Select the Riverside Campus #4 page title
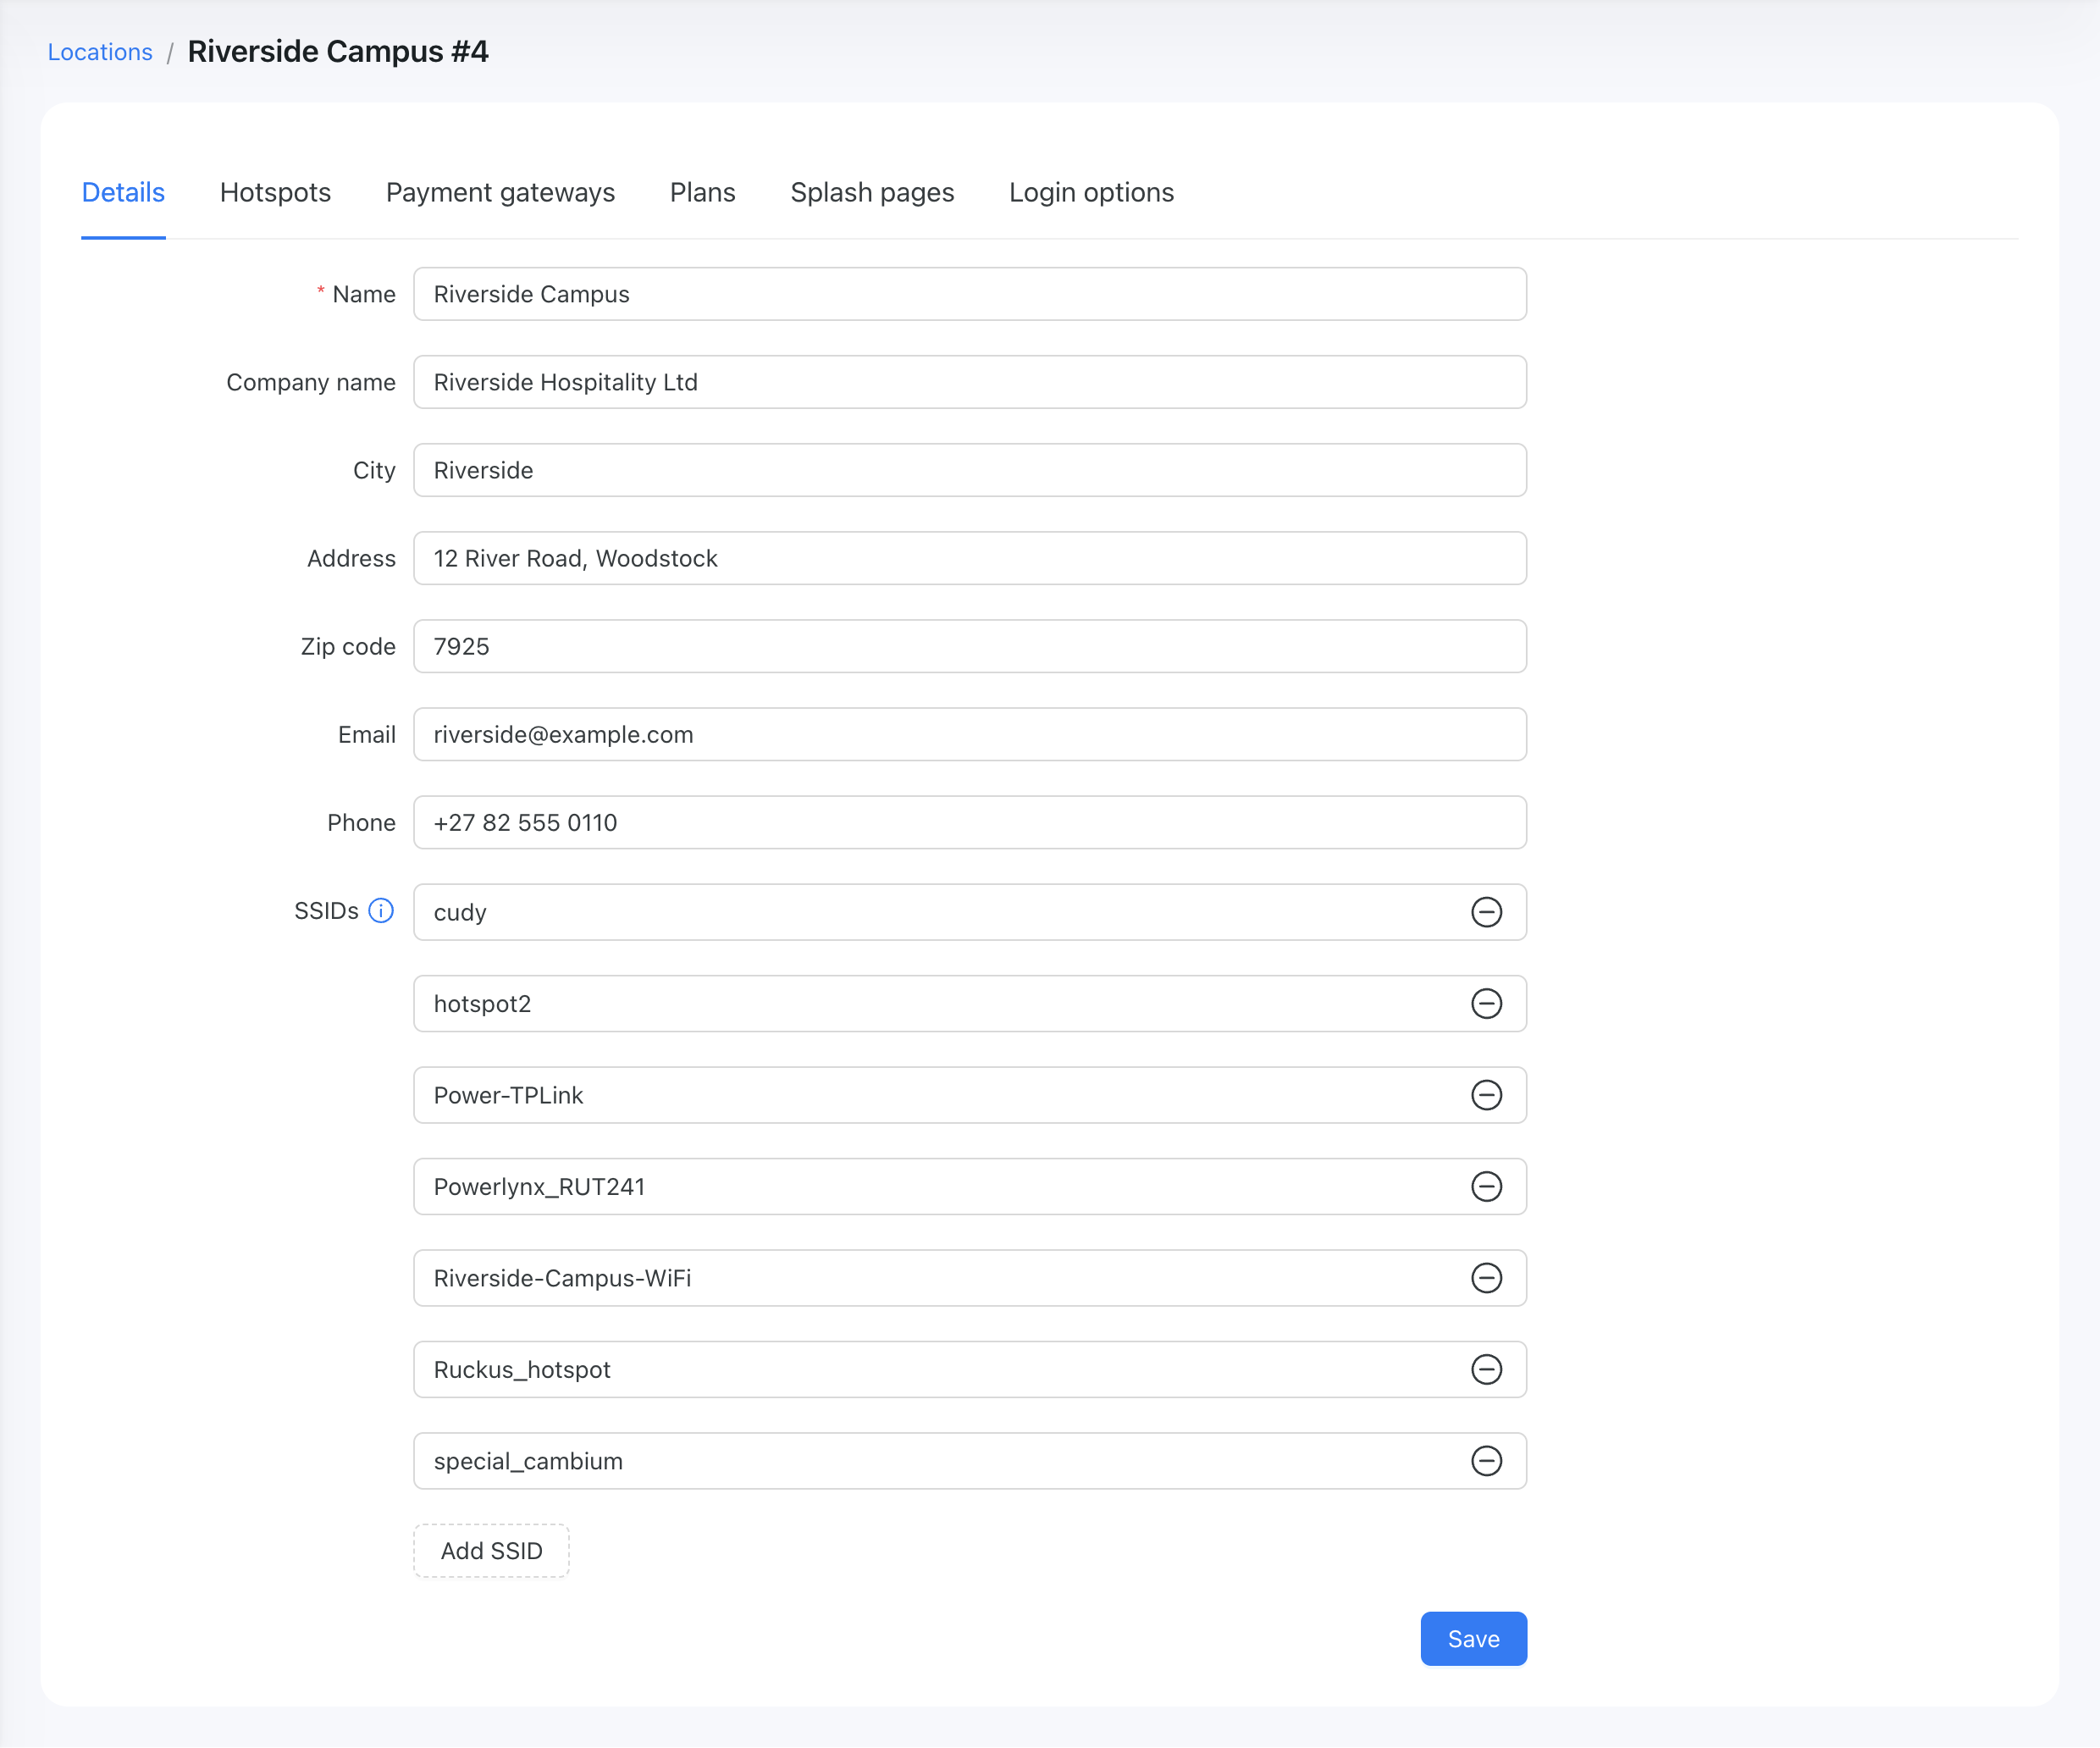The image size is (2100, 1748). click(x=338, y=51)
